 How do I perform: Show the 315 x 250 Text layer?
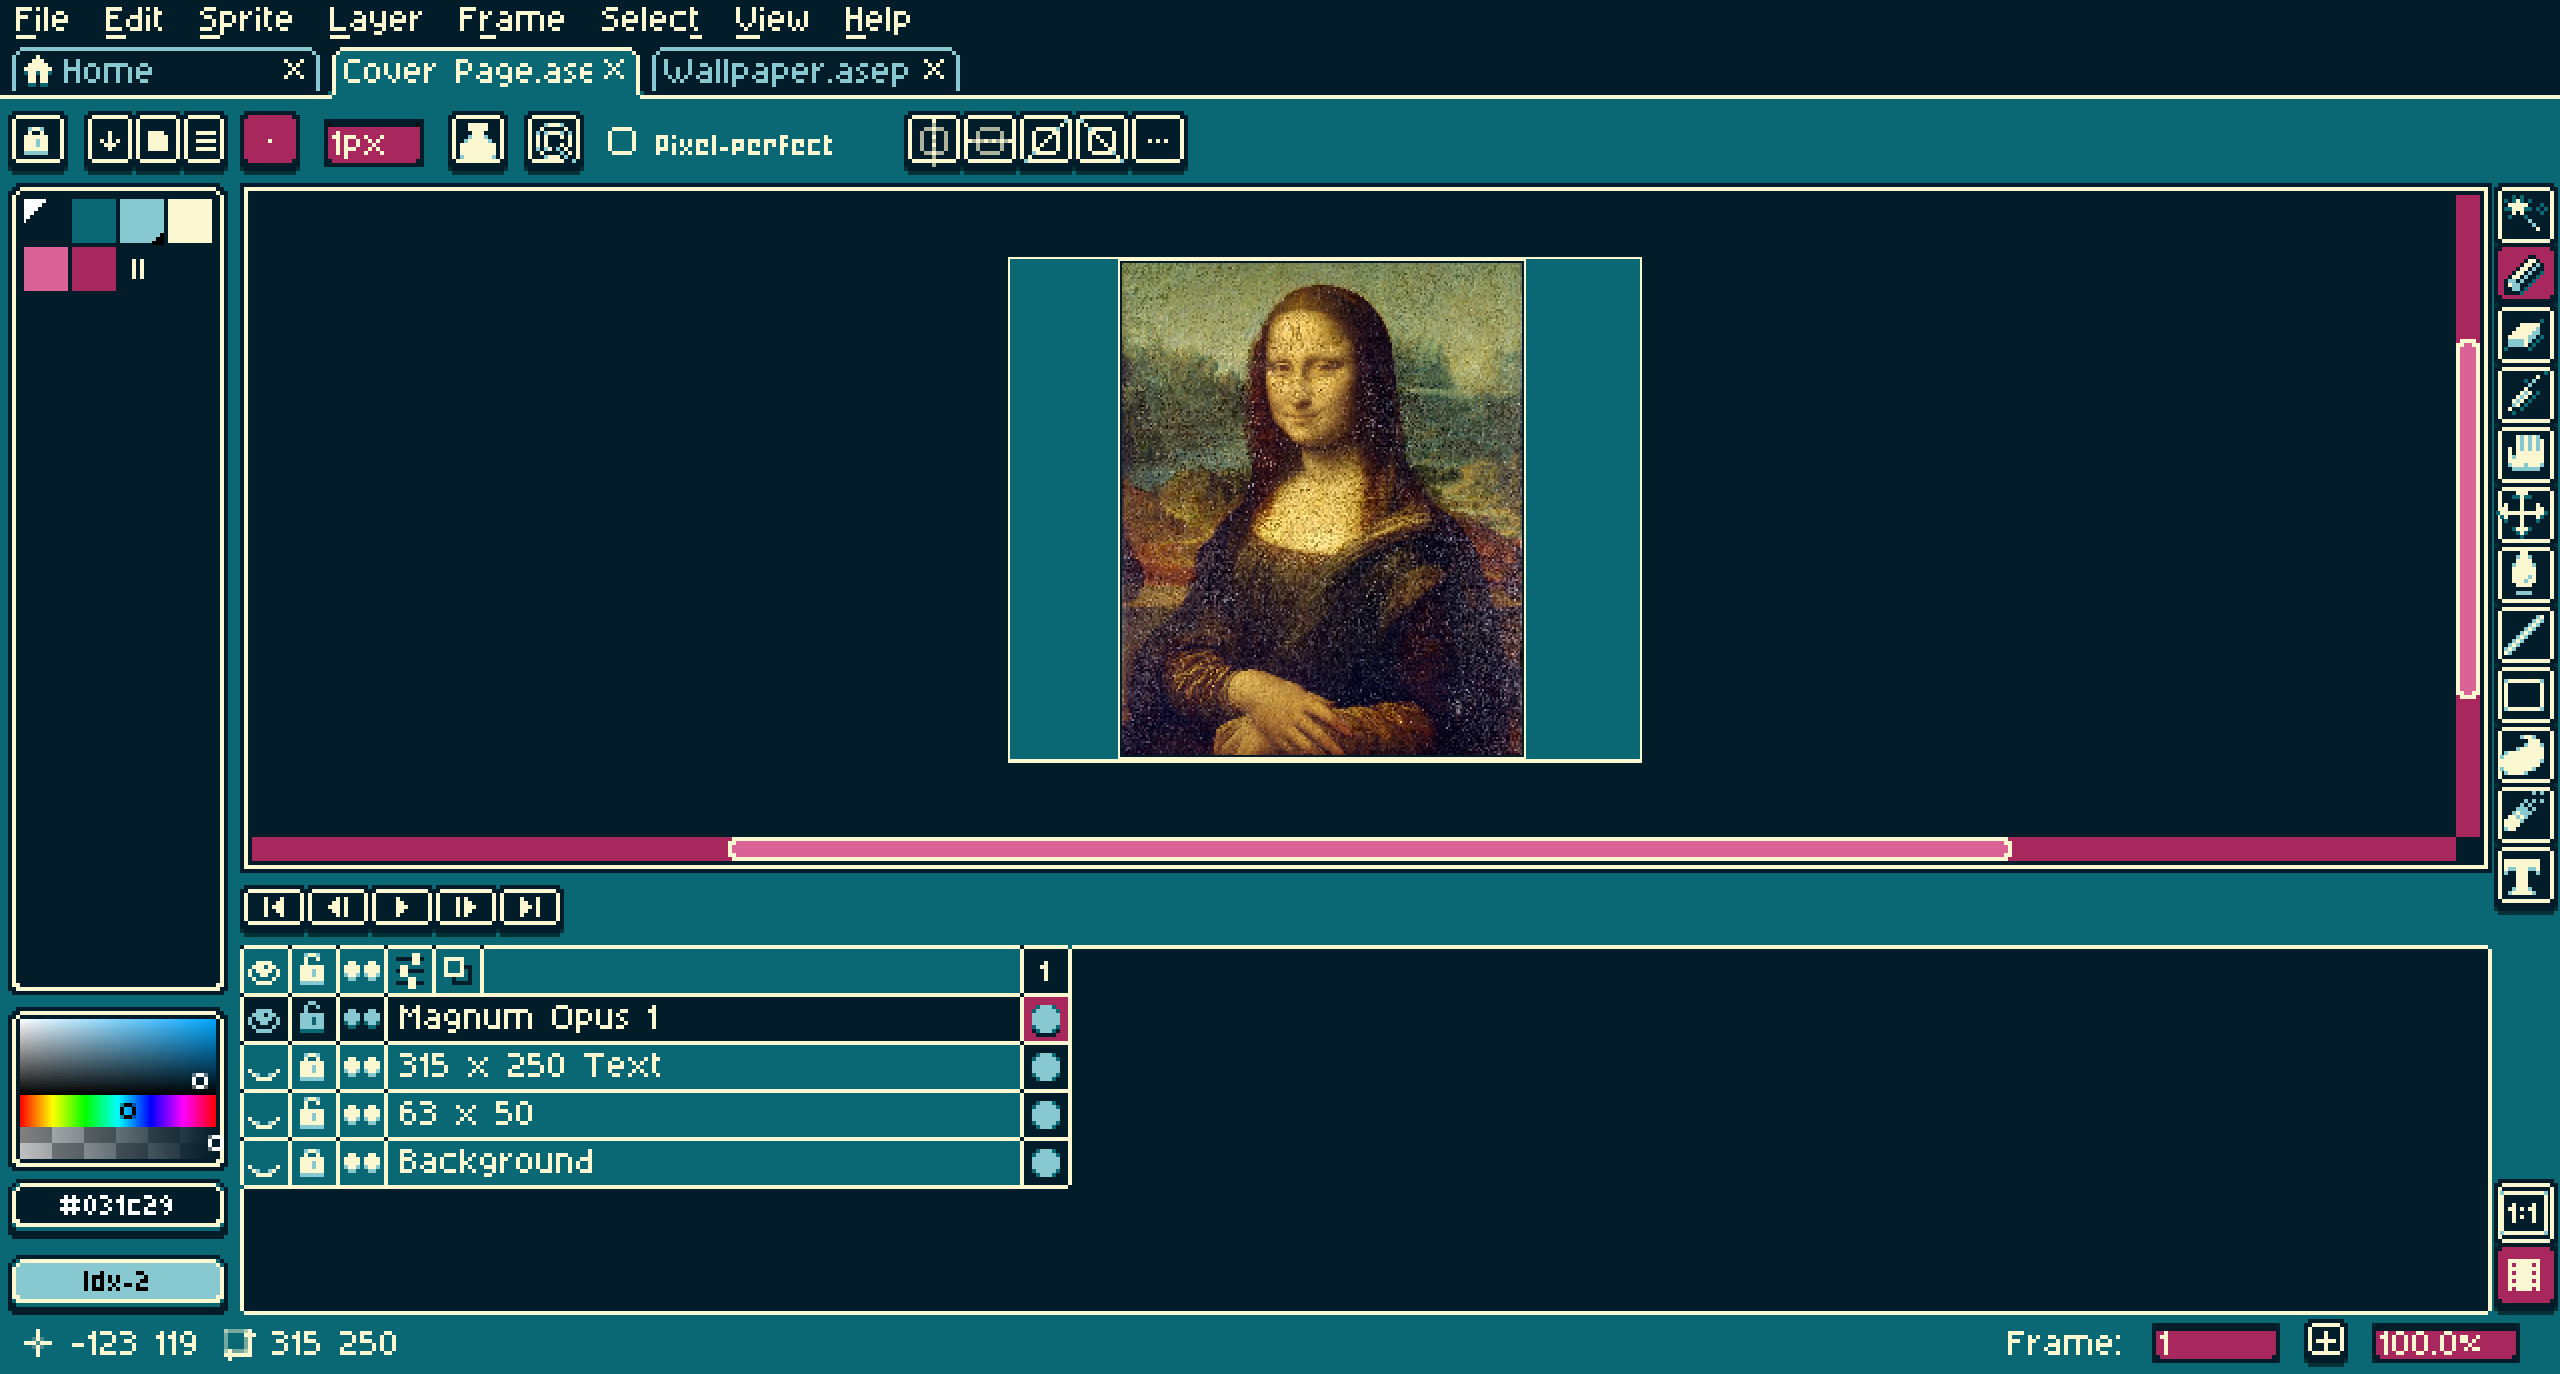[265, 1067]
